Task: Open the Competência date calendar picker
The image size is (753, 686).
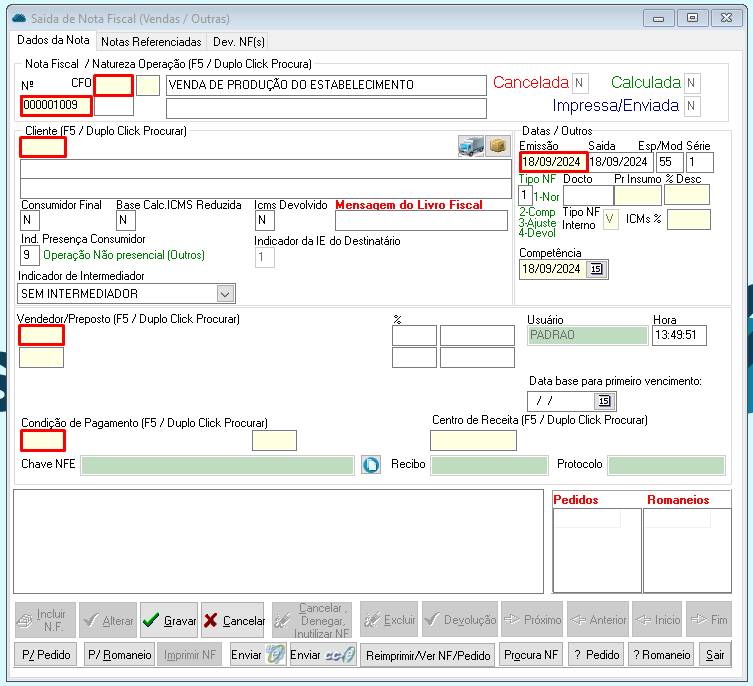Action: [x=597, y=269]
